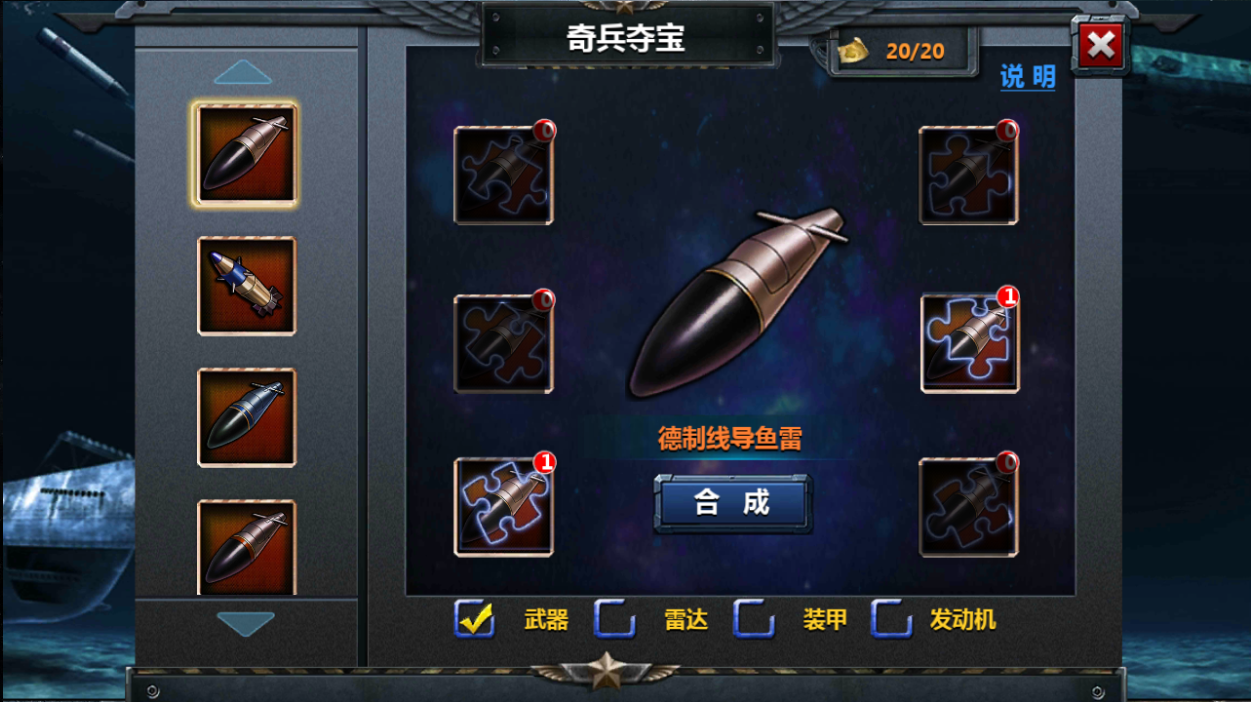Click the top-left puzzle fragment slot
The height and width of the screenshot is (702, 1251).
click(x=504, y=175)
